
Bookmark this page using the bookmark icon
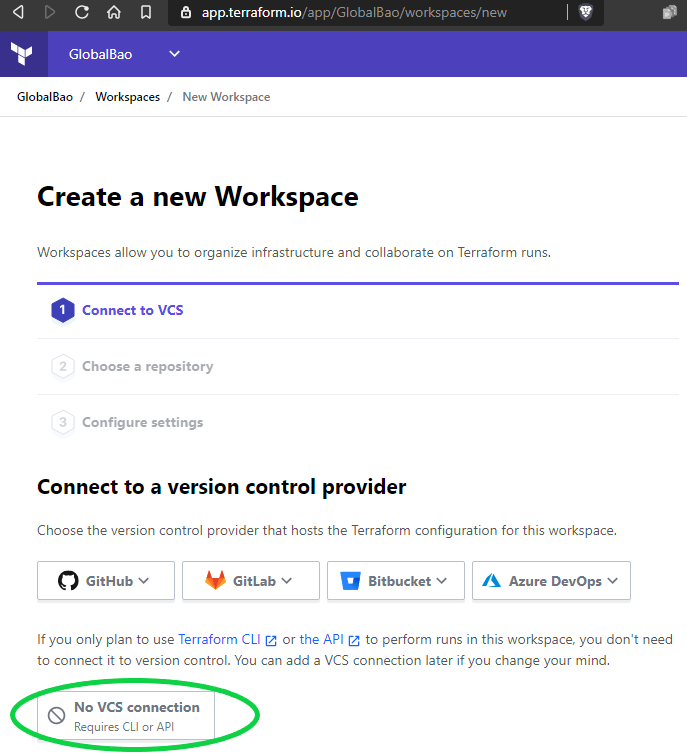pos(146,12)
